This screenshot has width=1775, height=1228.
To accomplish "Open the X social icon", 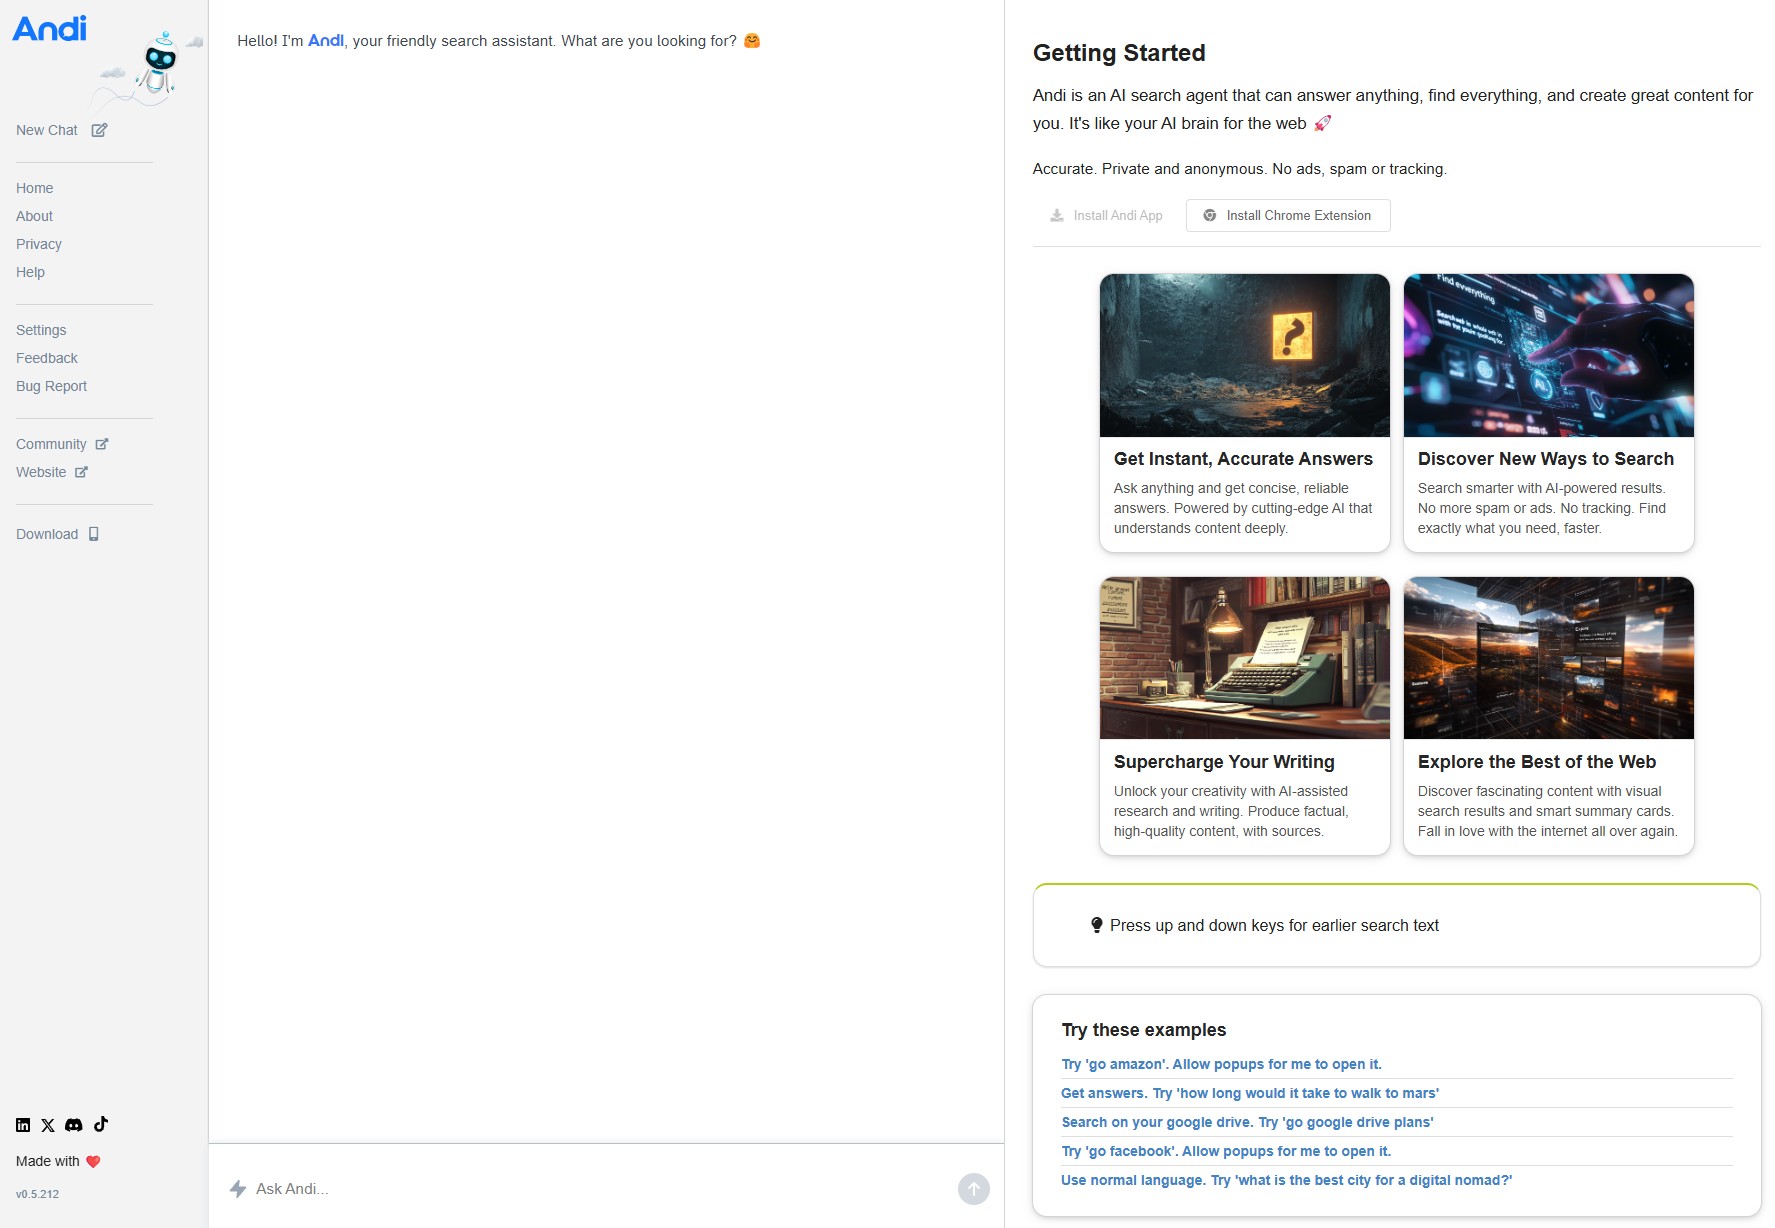I will point(48,1125).
